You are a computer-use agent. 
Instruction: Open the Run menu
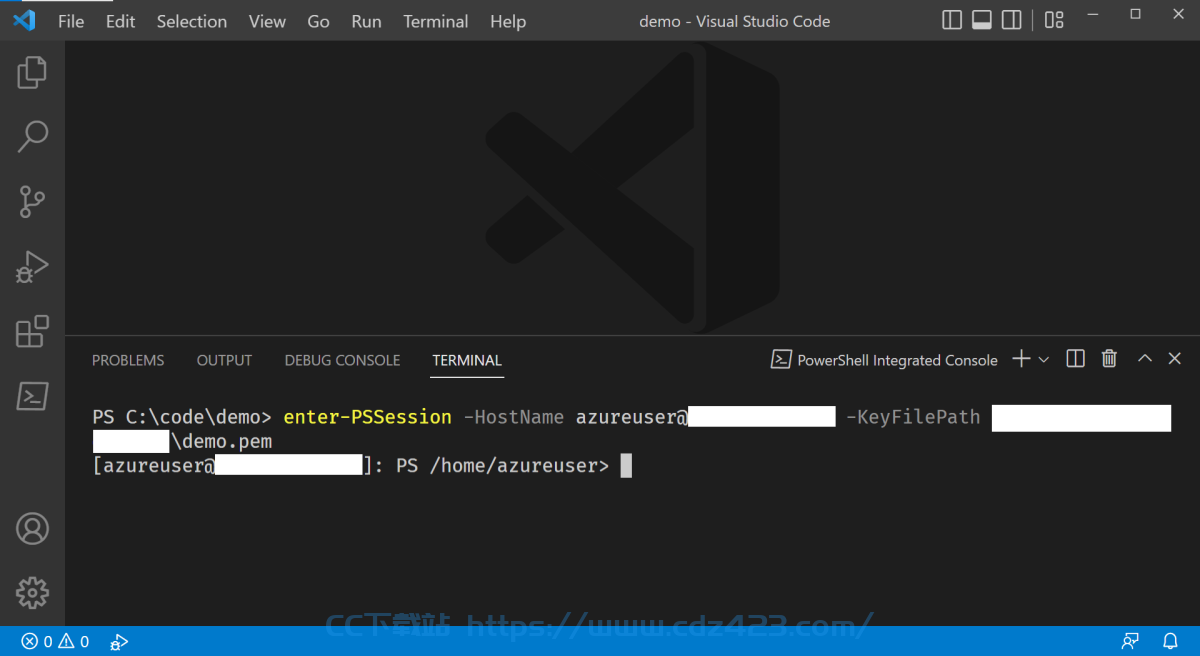pos(366,21)
